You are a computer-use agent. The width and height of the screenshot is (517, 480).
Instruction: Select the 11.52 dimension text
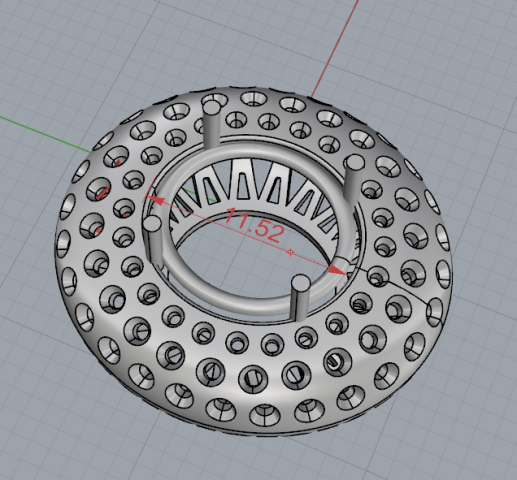pos(255,225)
